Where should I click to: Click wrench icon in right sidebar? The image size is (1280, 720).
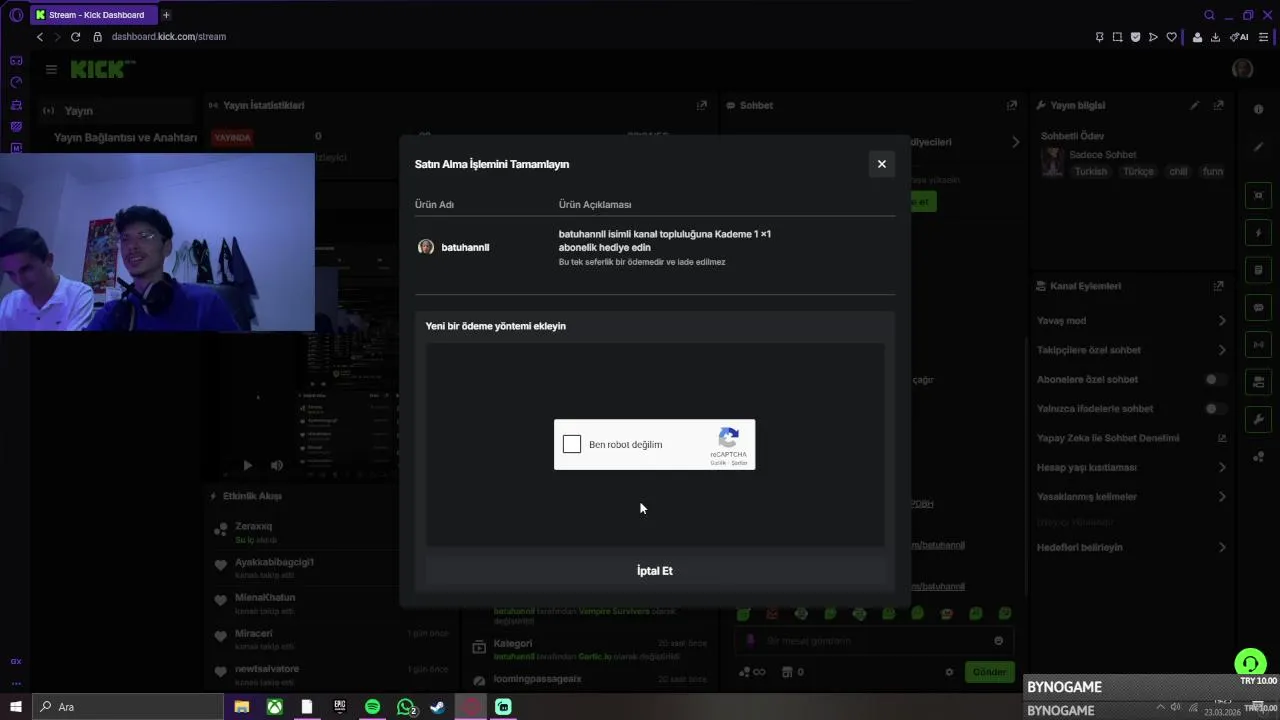pos(1259,419)
